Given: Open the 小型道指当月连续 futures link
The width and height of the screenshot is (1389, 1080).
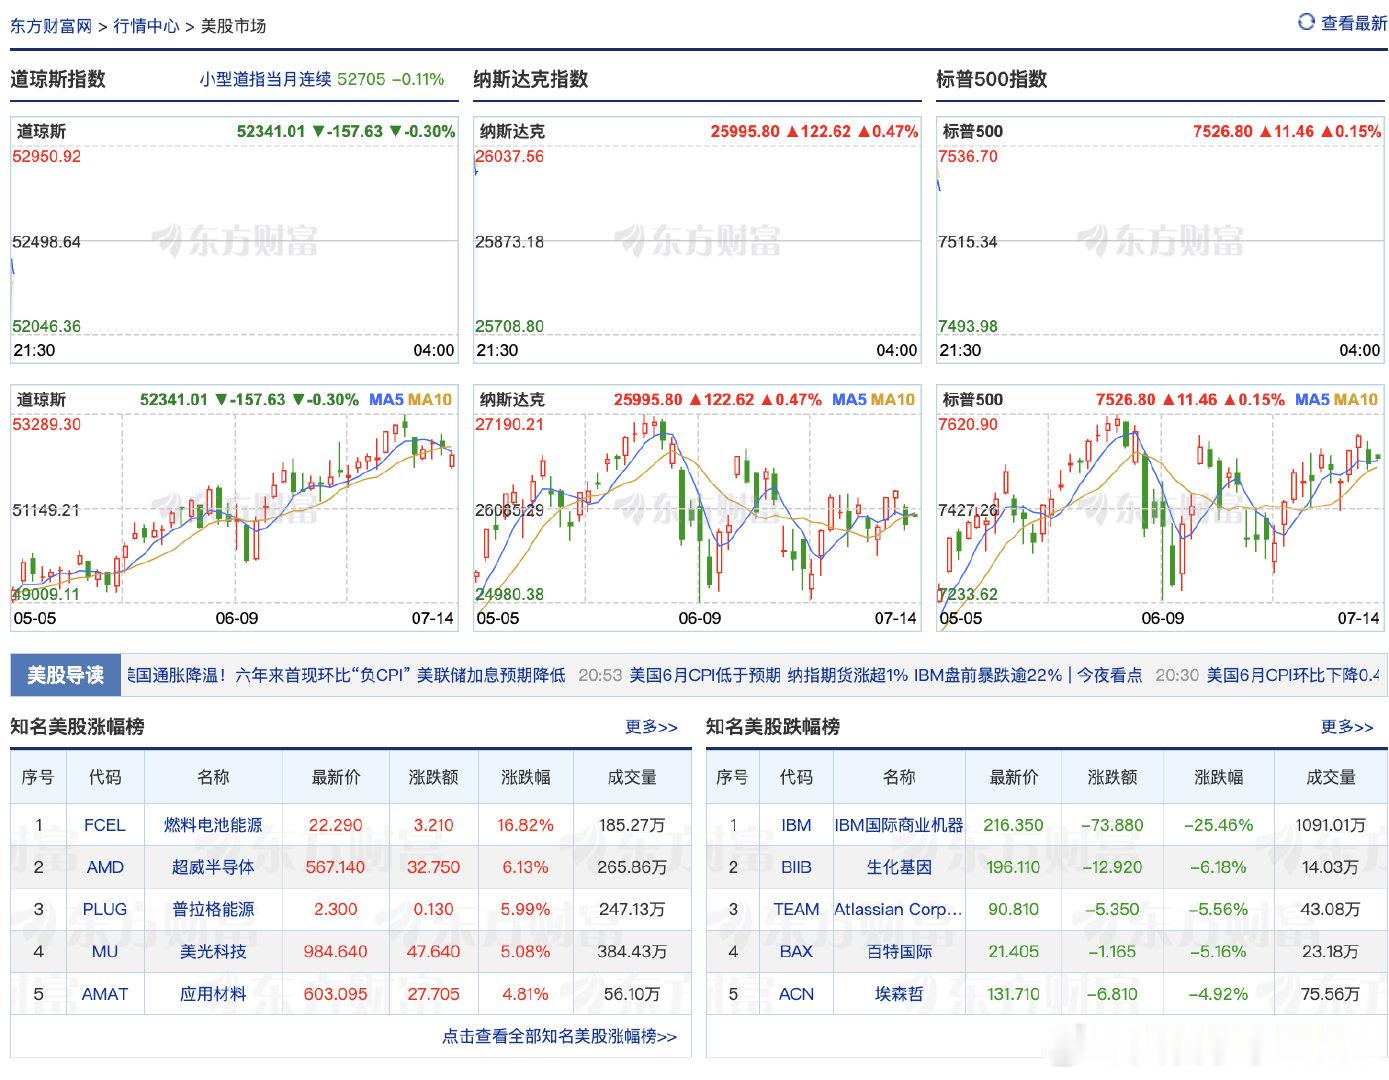Looking at the screenshot, I should (265, 79).
